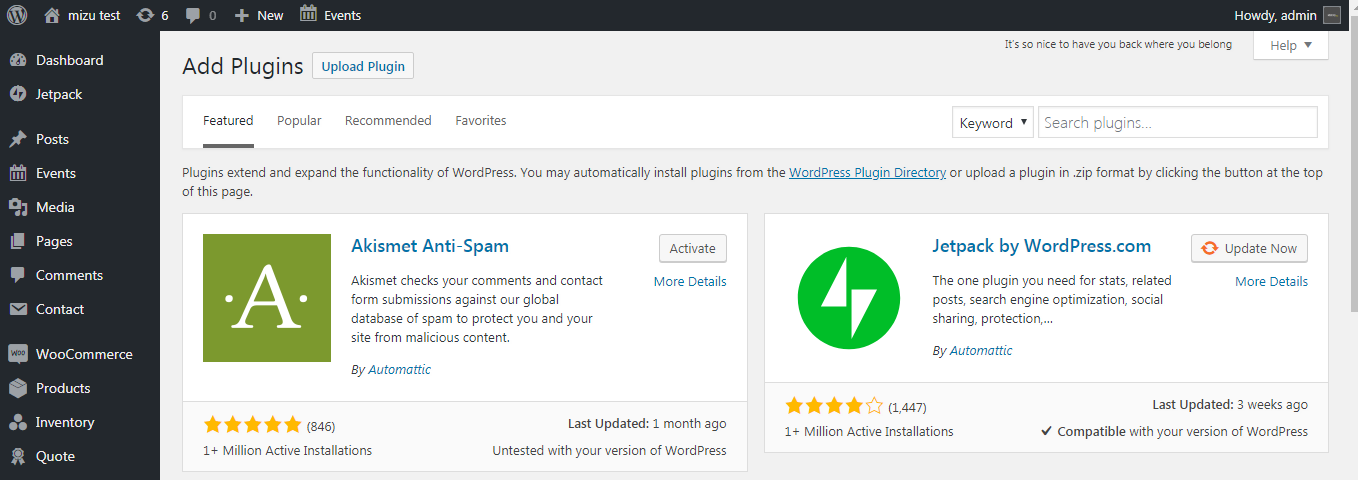Expand the Help panel dropdown
Screen dimensions: 1358x480
tap(1290, 45)
